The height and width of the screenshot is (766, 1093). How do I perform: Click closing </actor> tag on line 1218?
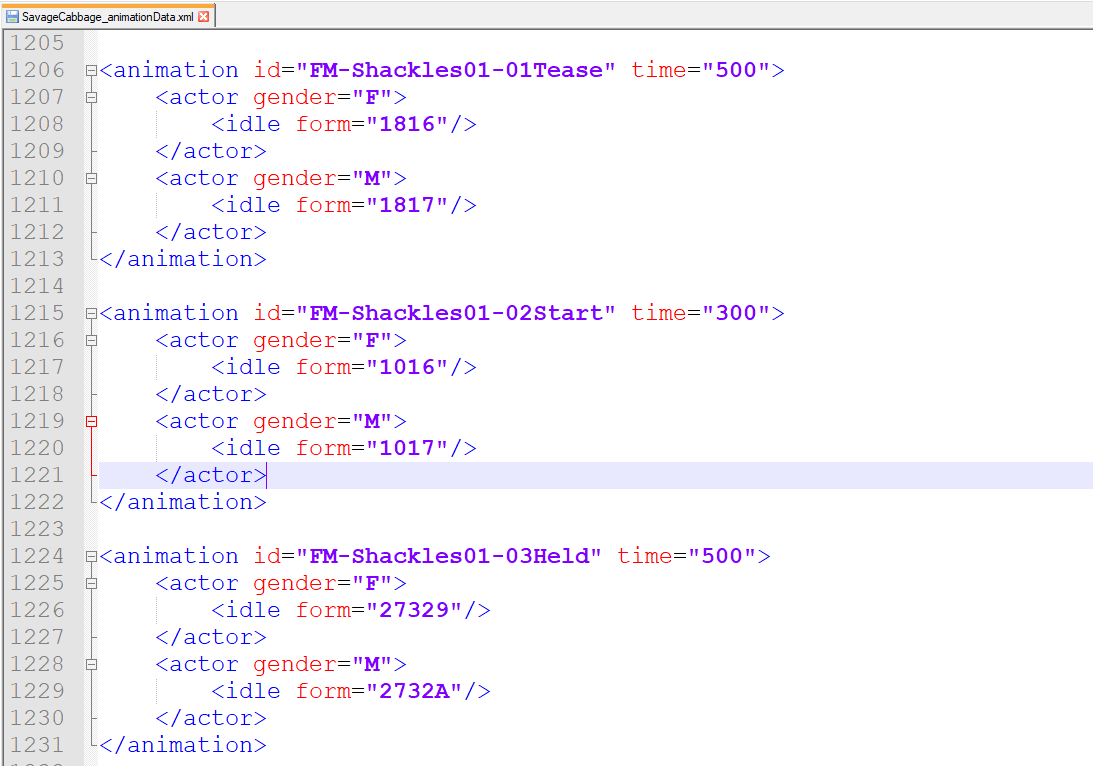coord(211,395)
